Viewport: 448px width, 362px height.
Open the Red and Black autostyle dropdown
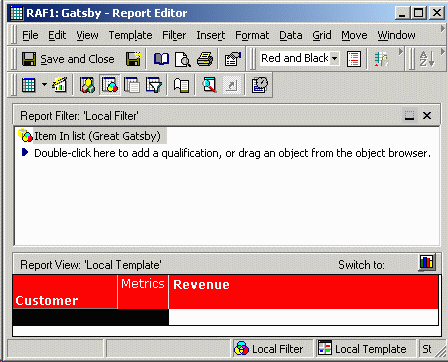click(334, 59)
